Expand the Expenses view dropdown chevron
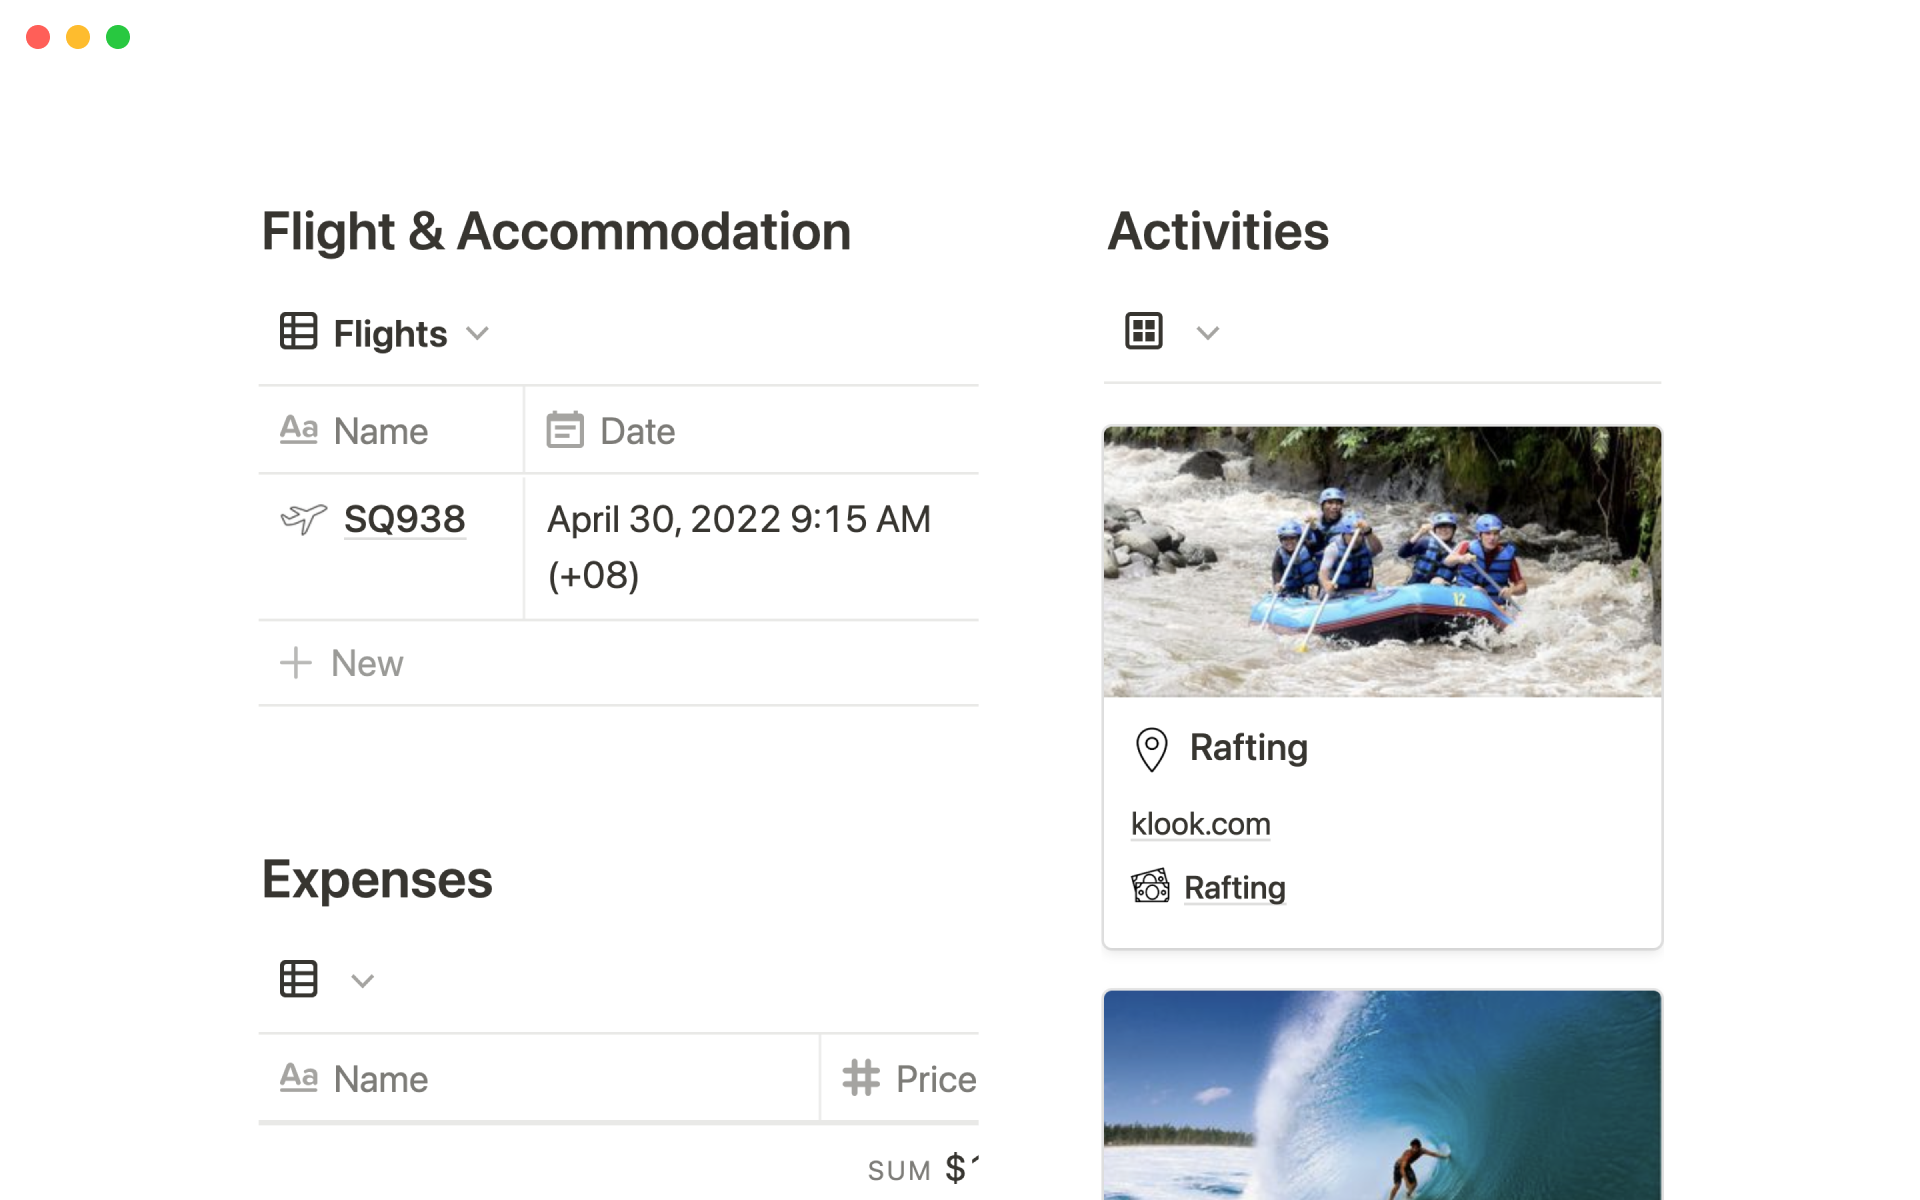This screenshot has width=1920, height=1200. 362,981
